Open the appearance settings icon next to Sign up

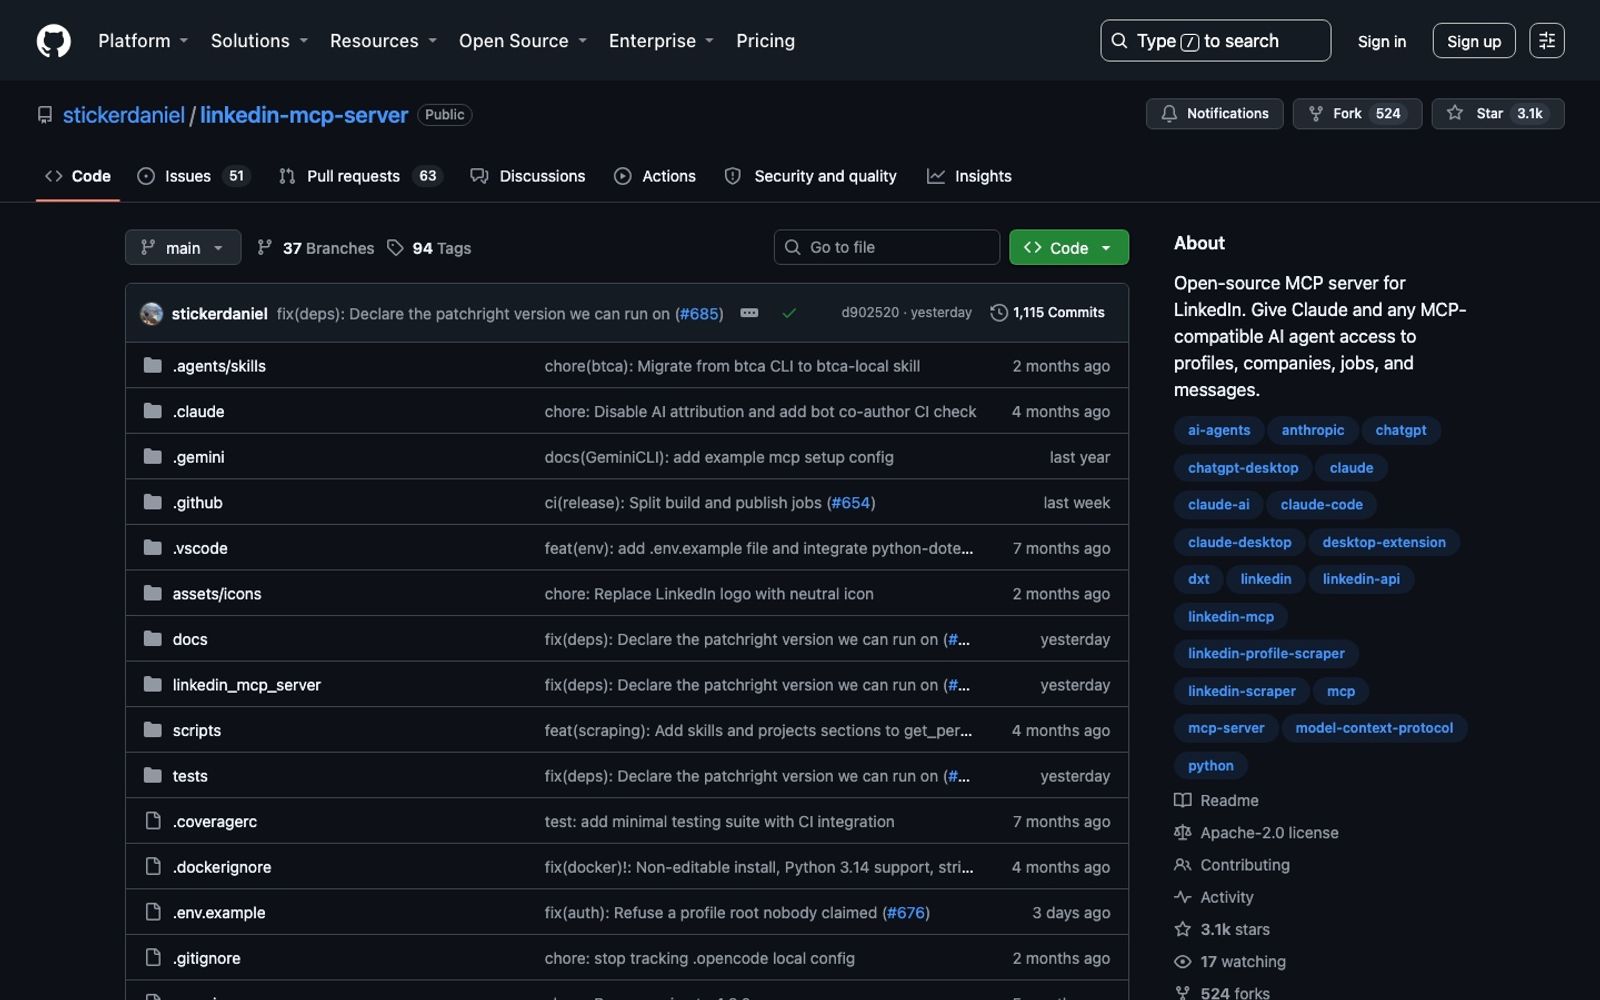click(x=1546, y=41)
